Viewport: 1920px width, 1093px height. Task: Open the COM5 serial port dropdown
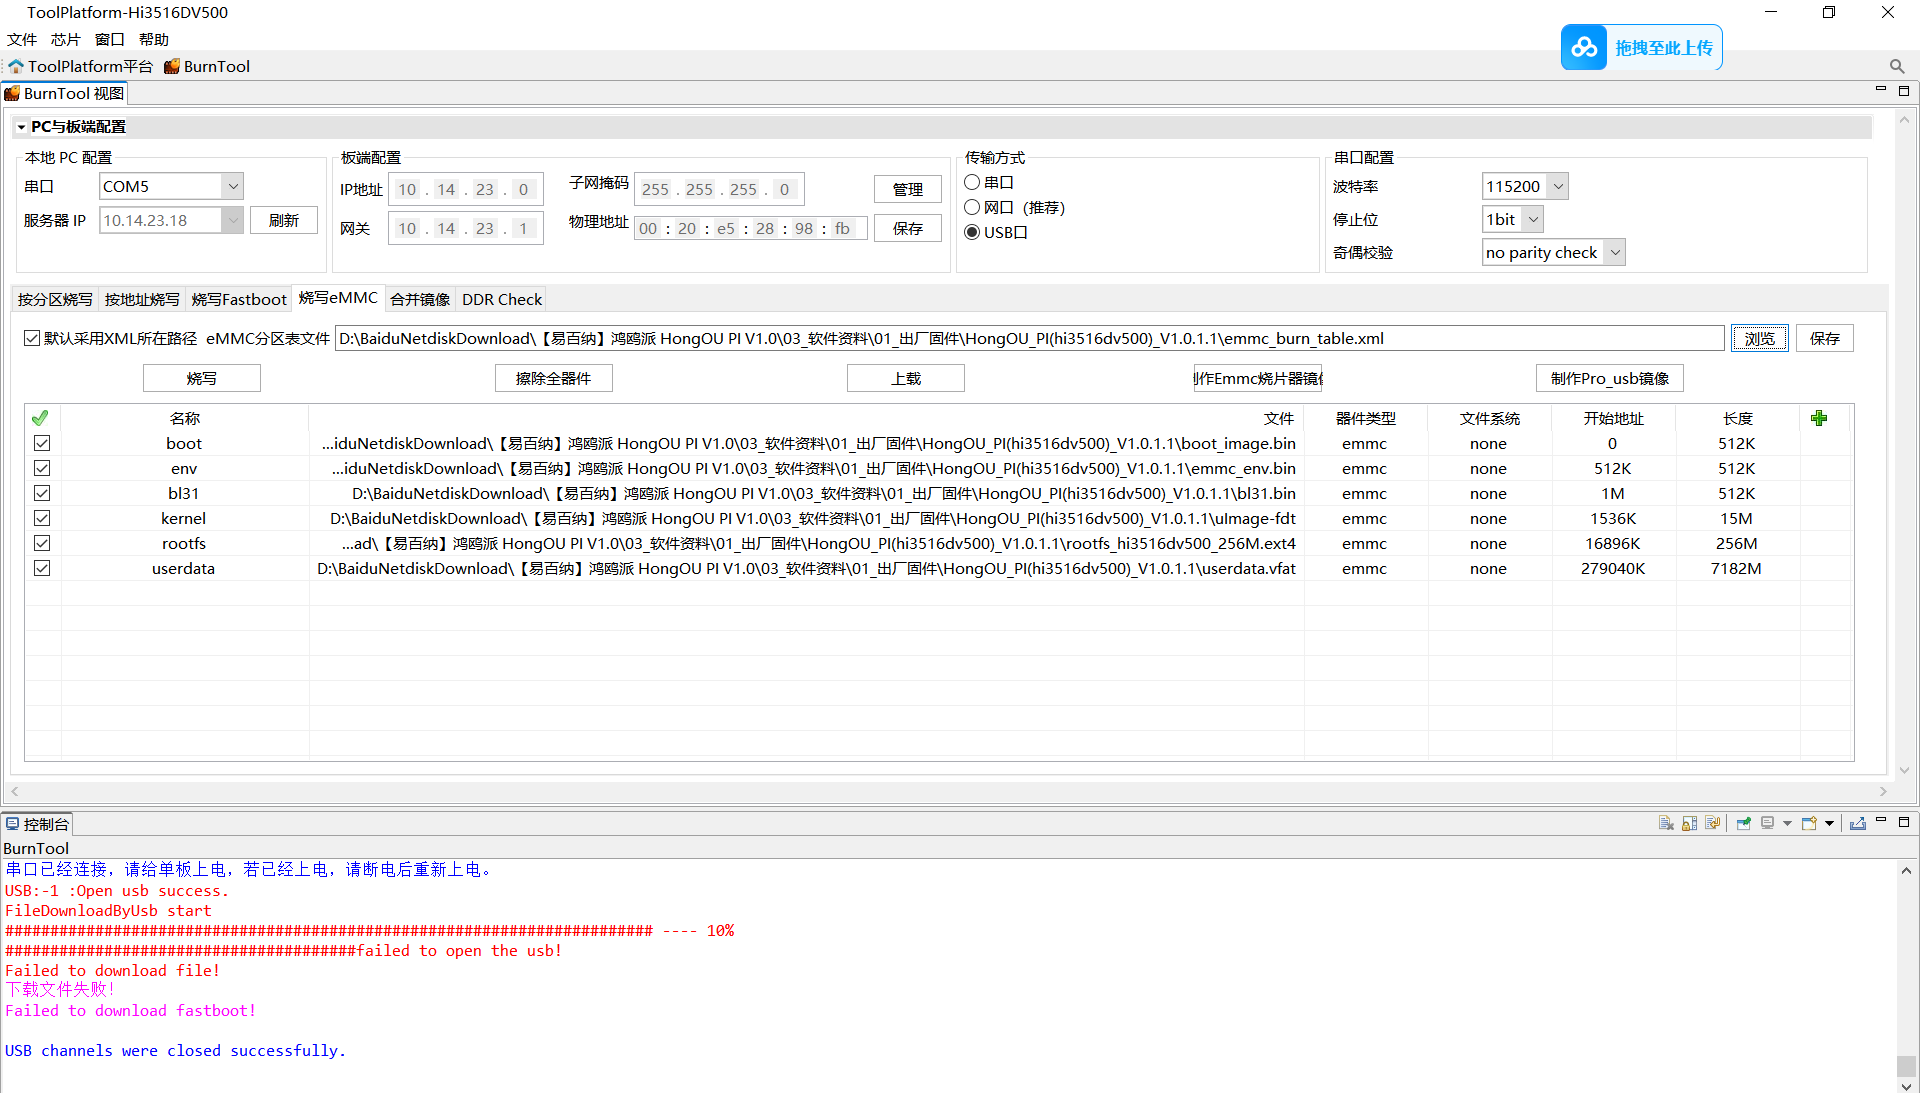(232, 186)
